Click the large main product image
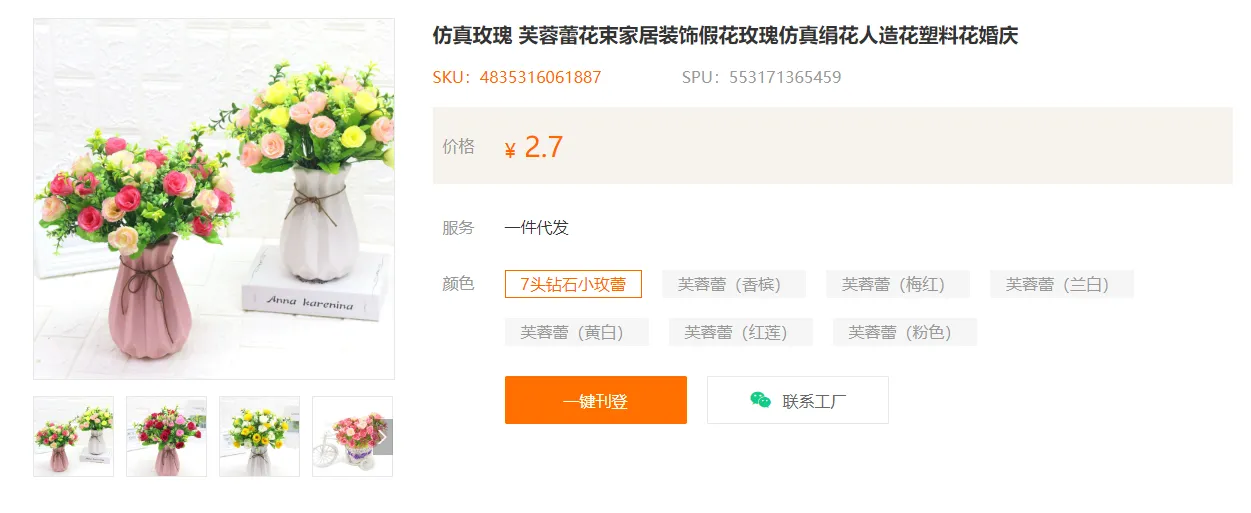 pyautogui.click(x=214, y=199)
